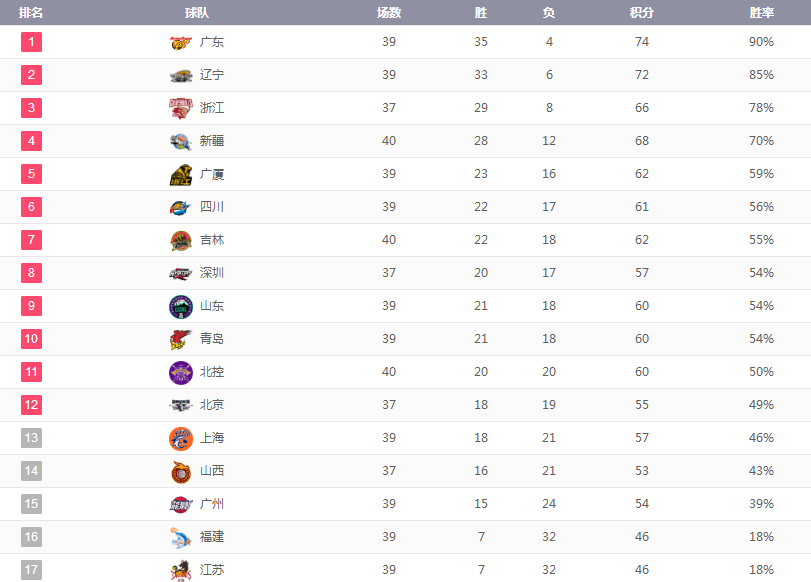The height and width of the screenshot is (582, 811).
Task: Open the 深圳 team name link
Action: 212,273
